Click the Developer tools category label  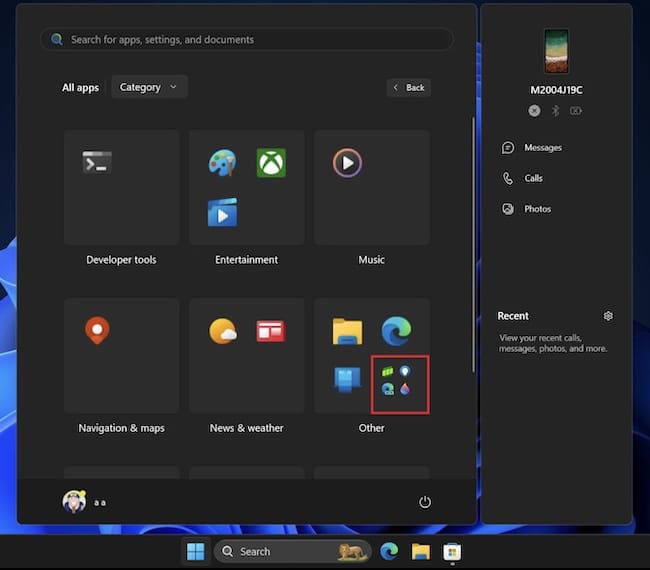pyautogui.click(x=121, y=260)
